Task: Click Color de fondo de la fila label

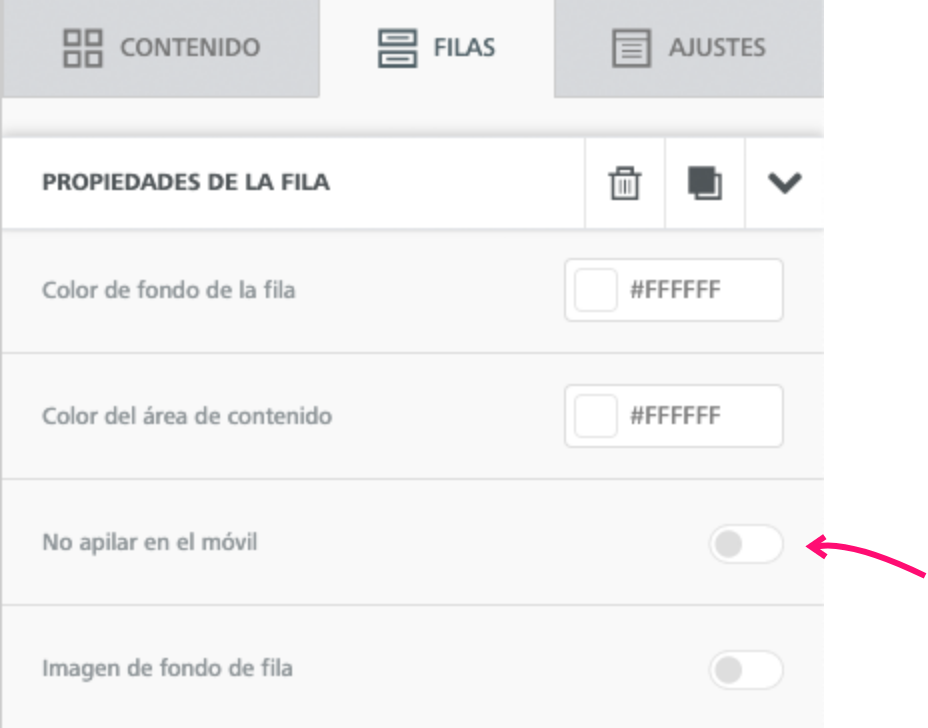Action: pyautogui.click(x=169, y=290)
